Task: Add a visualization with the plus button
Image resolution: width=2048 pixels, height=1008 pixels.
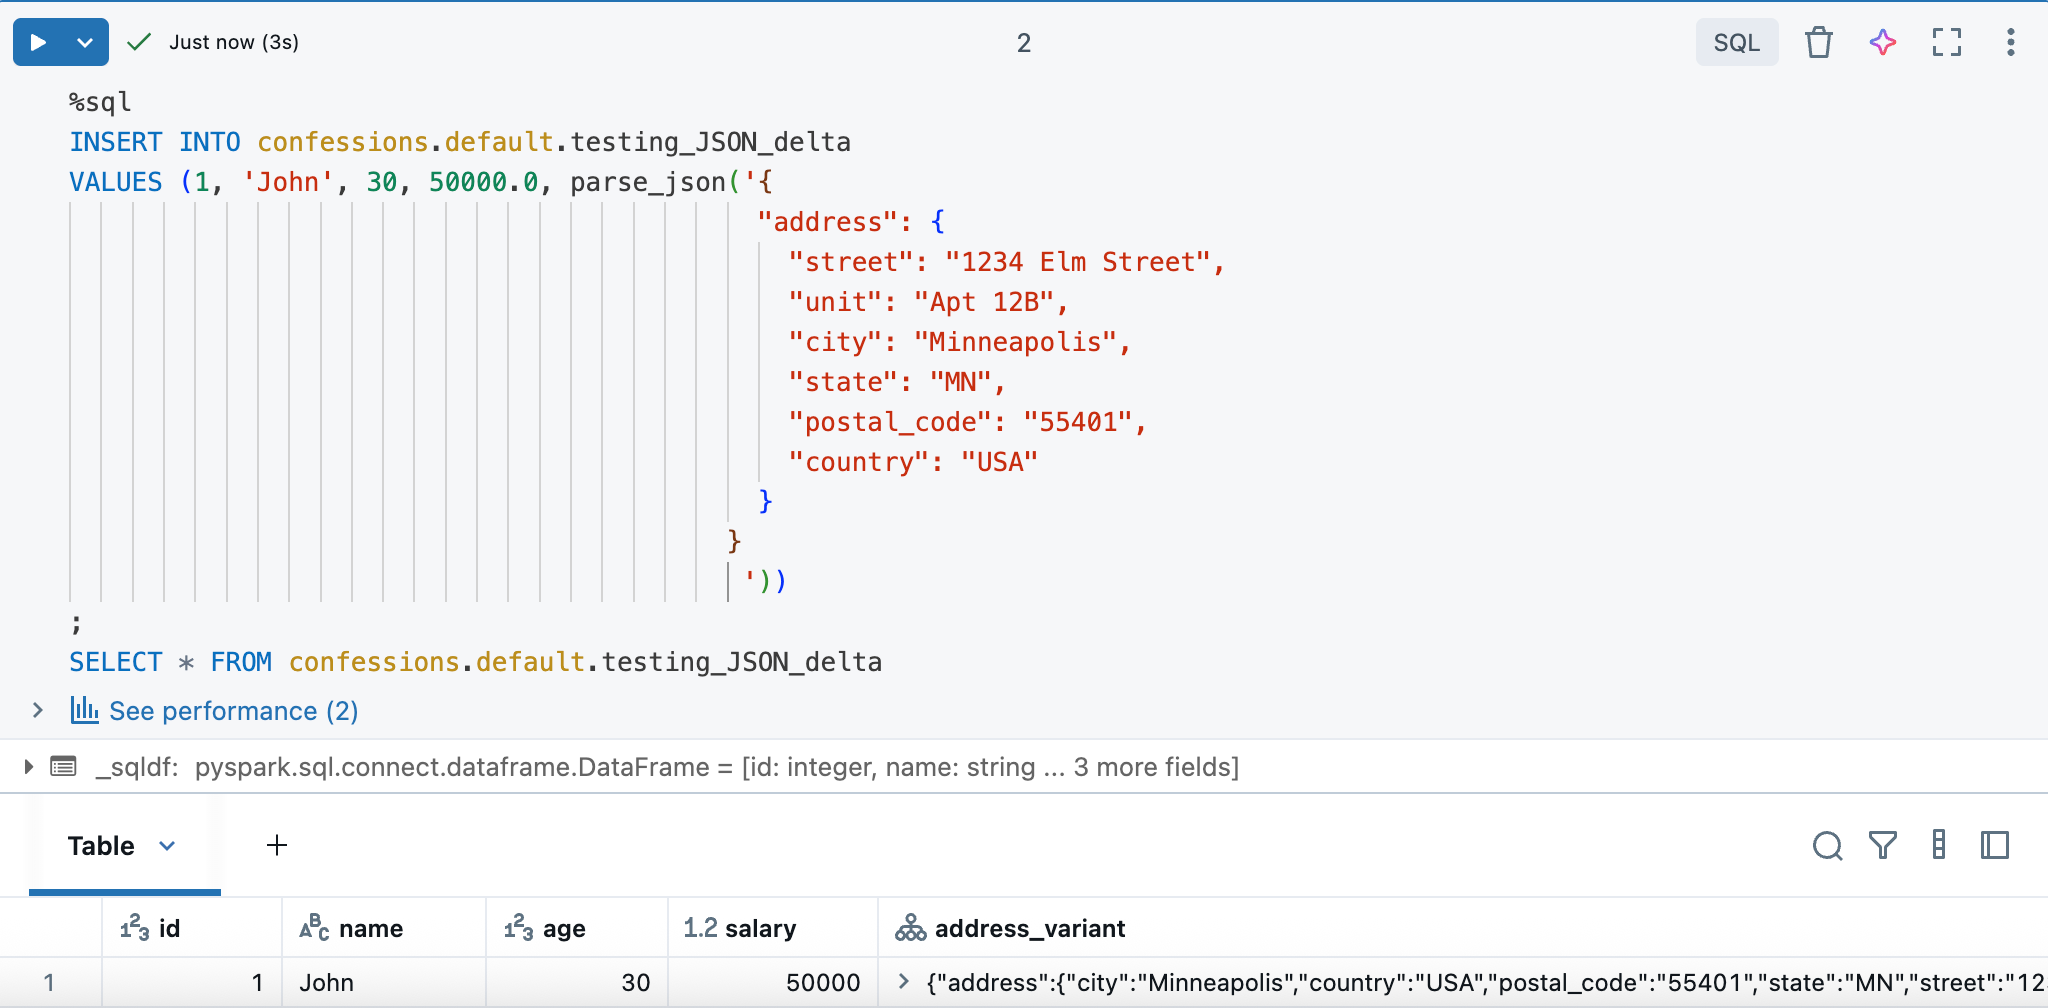Action: 276,845
